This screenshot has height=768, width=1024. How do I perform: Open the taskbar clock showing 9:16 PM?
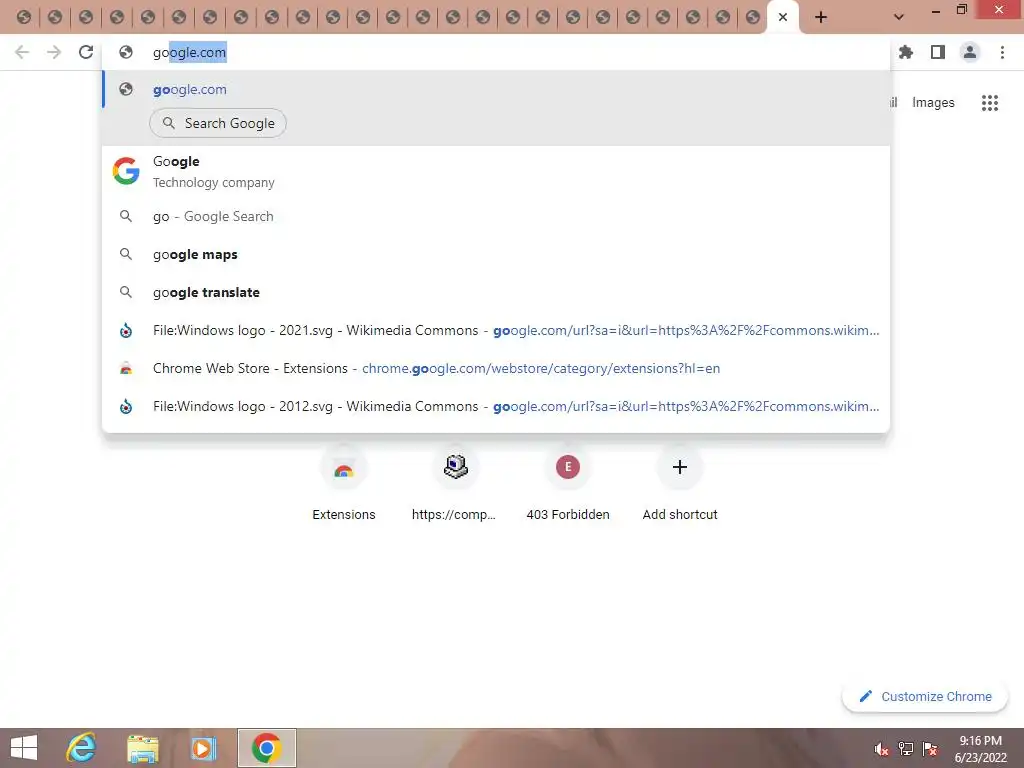(980, 748)
